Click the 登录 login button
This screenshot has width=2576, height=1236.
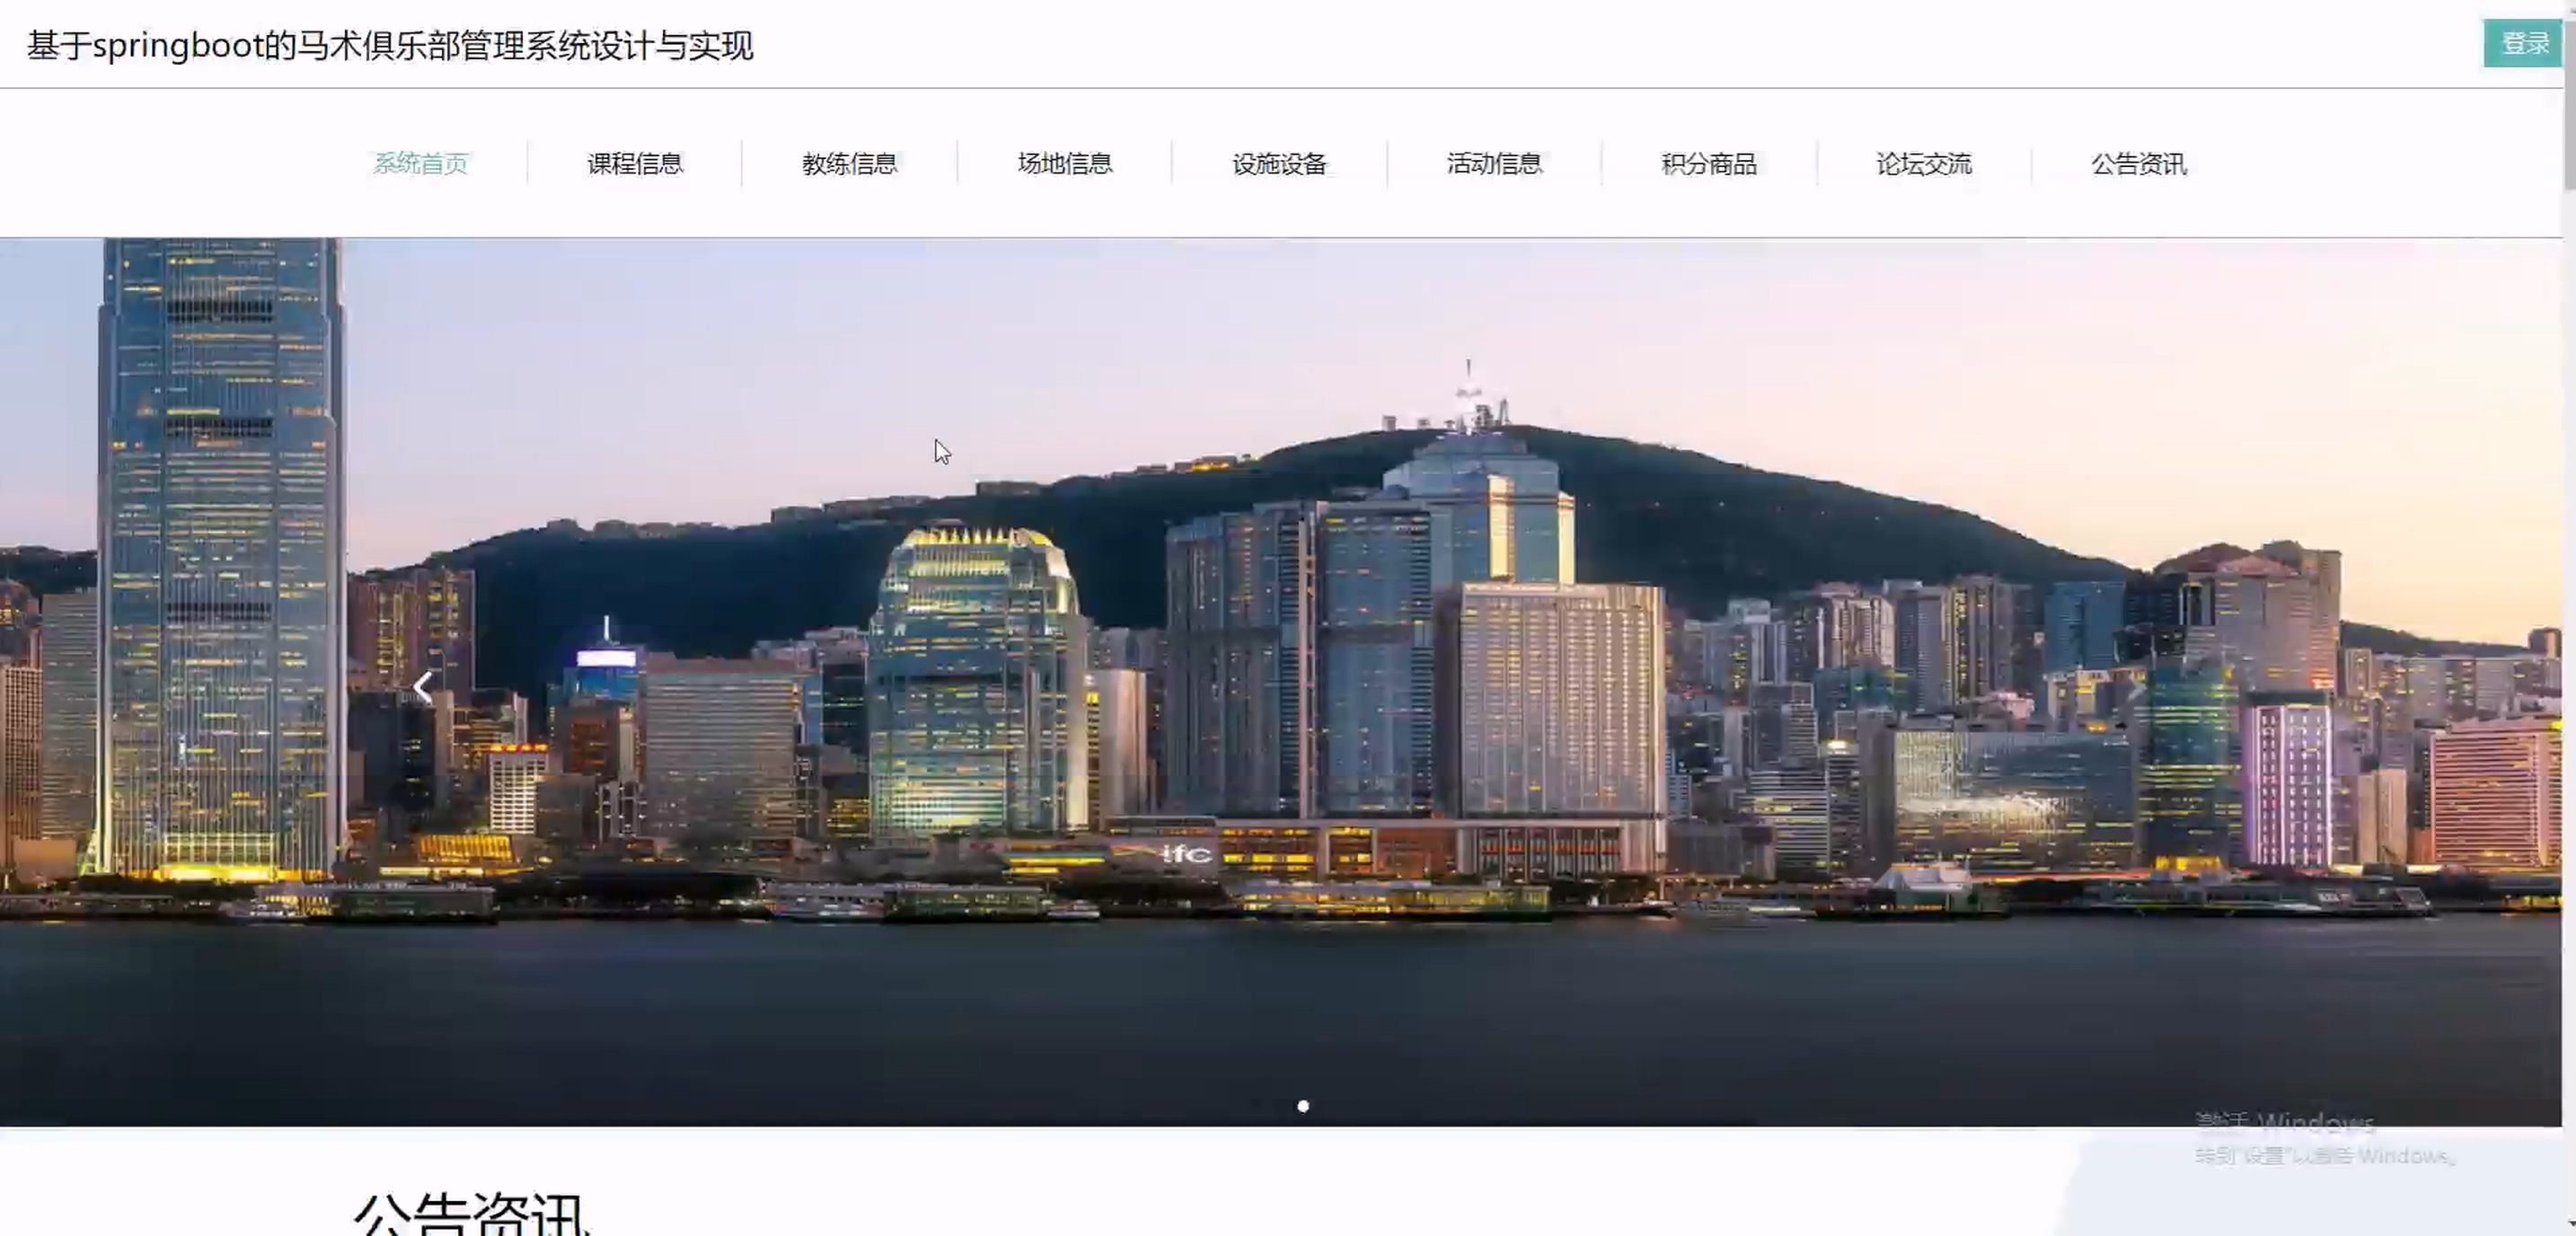pyautogui.click(x=2523, y=44)
